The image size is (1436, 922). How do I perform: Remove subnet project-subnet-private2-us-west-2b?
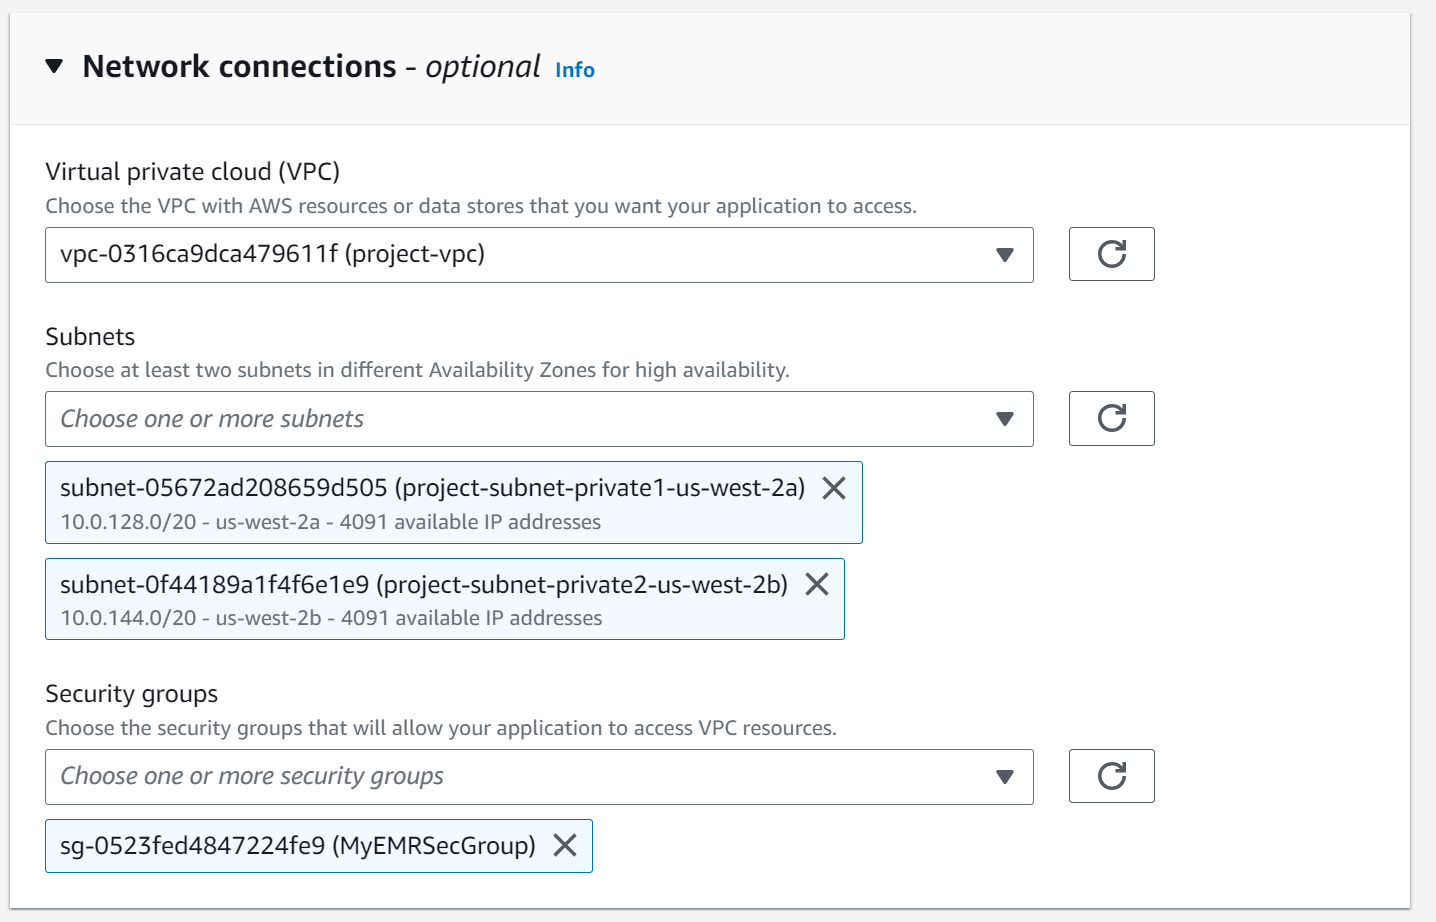pos(817,584)
